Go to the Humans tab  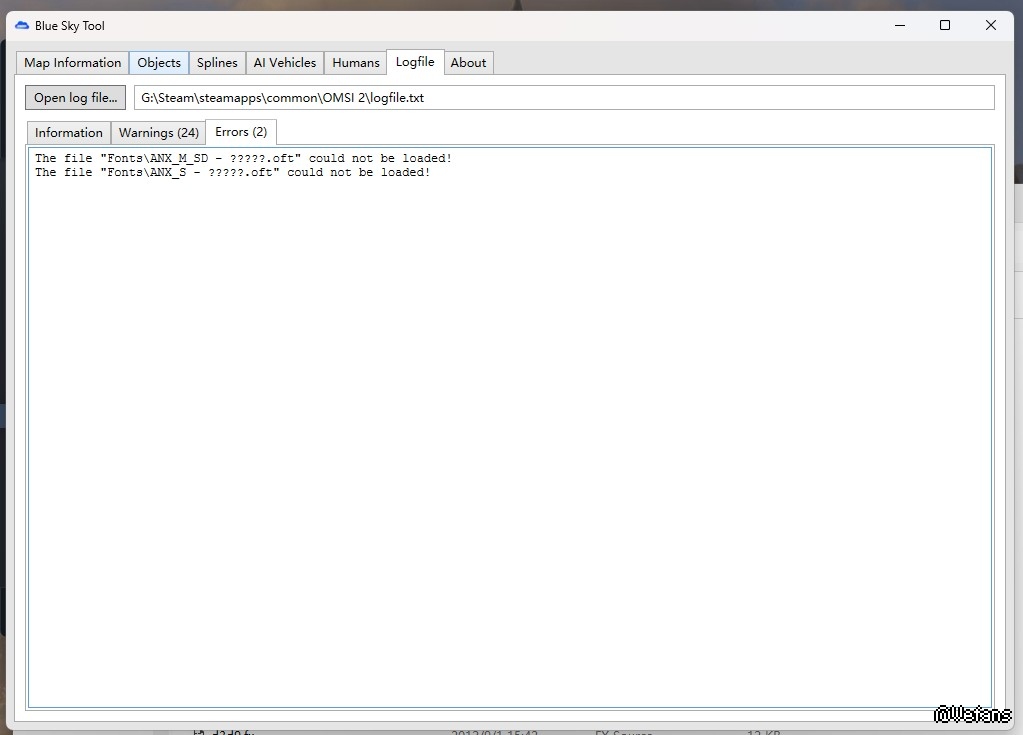[x=356, y=63]
